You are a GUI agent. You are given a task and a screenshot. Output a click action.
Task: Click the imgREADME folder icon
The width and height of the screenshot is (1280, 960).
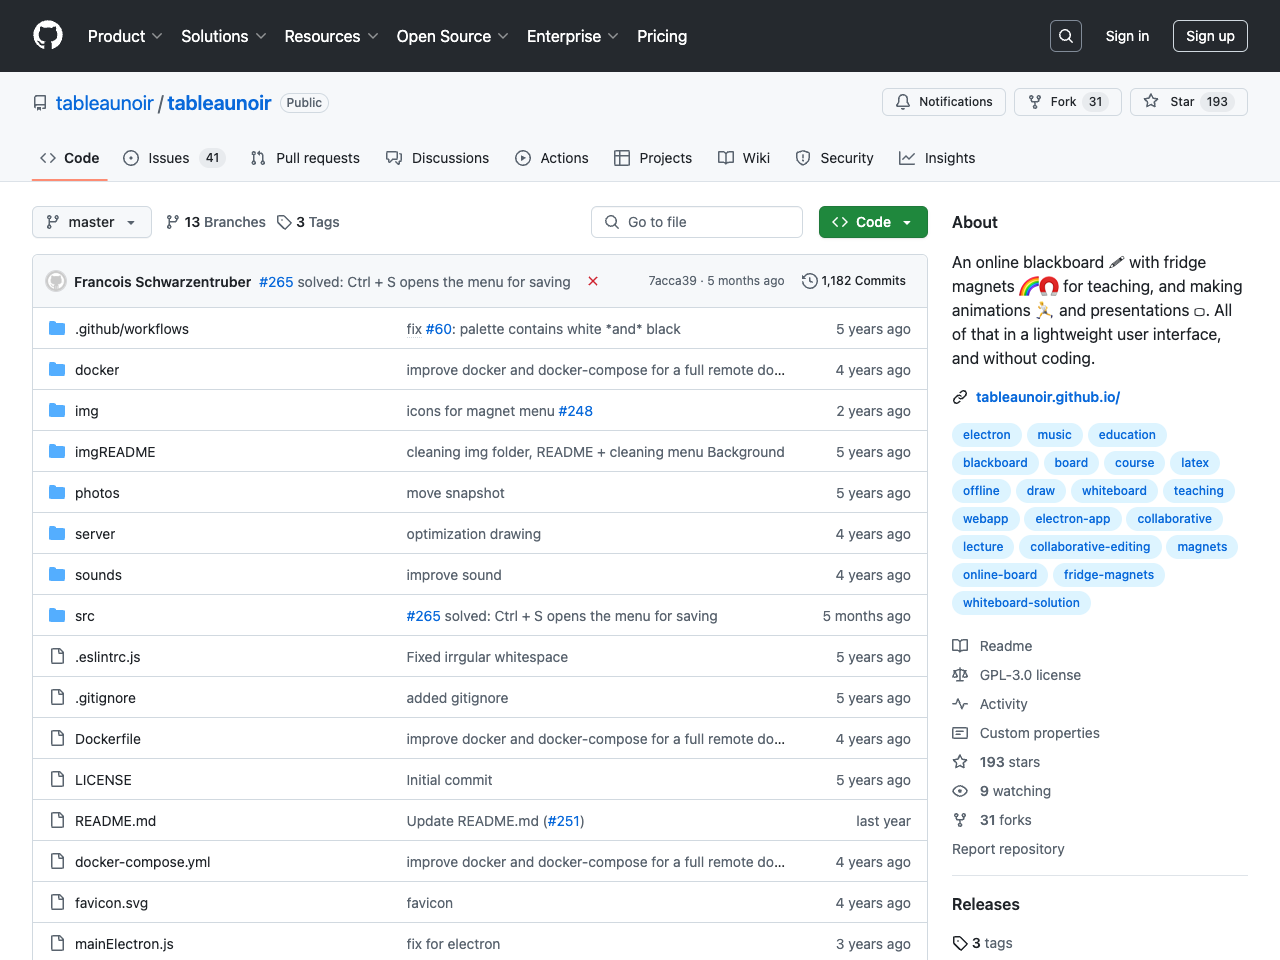(57, 451)
